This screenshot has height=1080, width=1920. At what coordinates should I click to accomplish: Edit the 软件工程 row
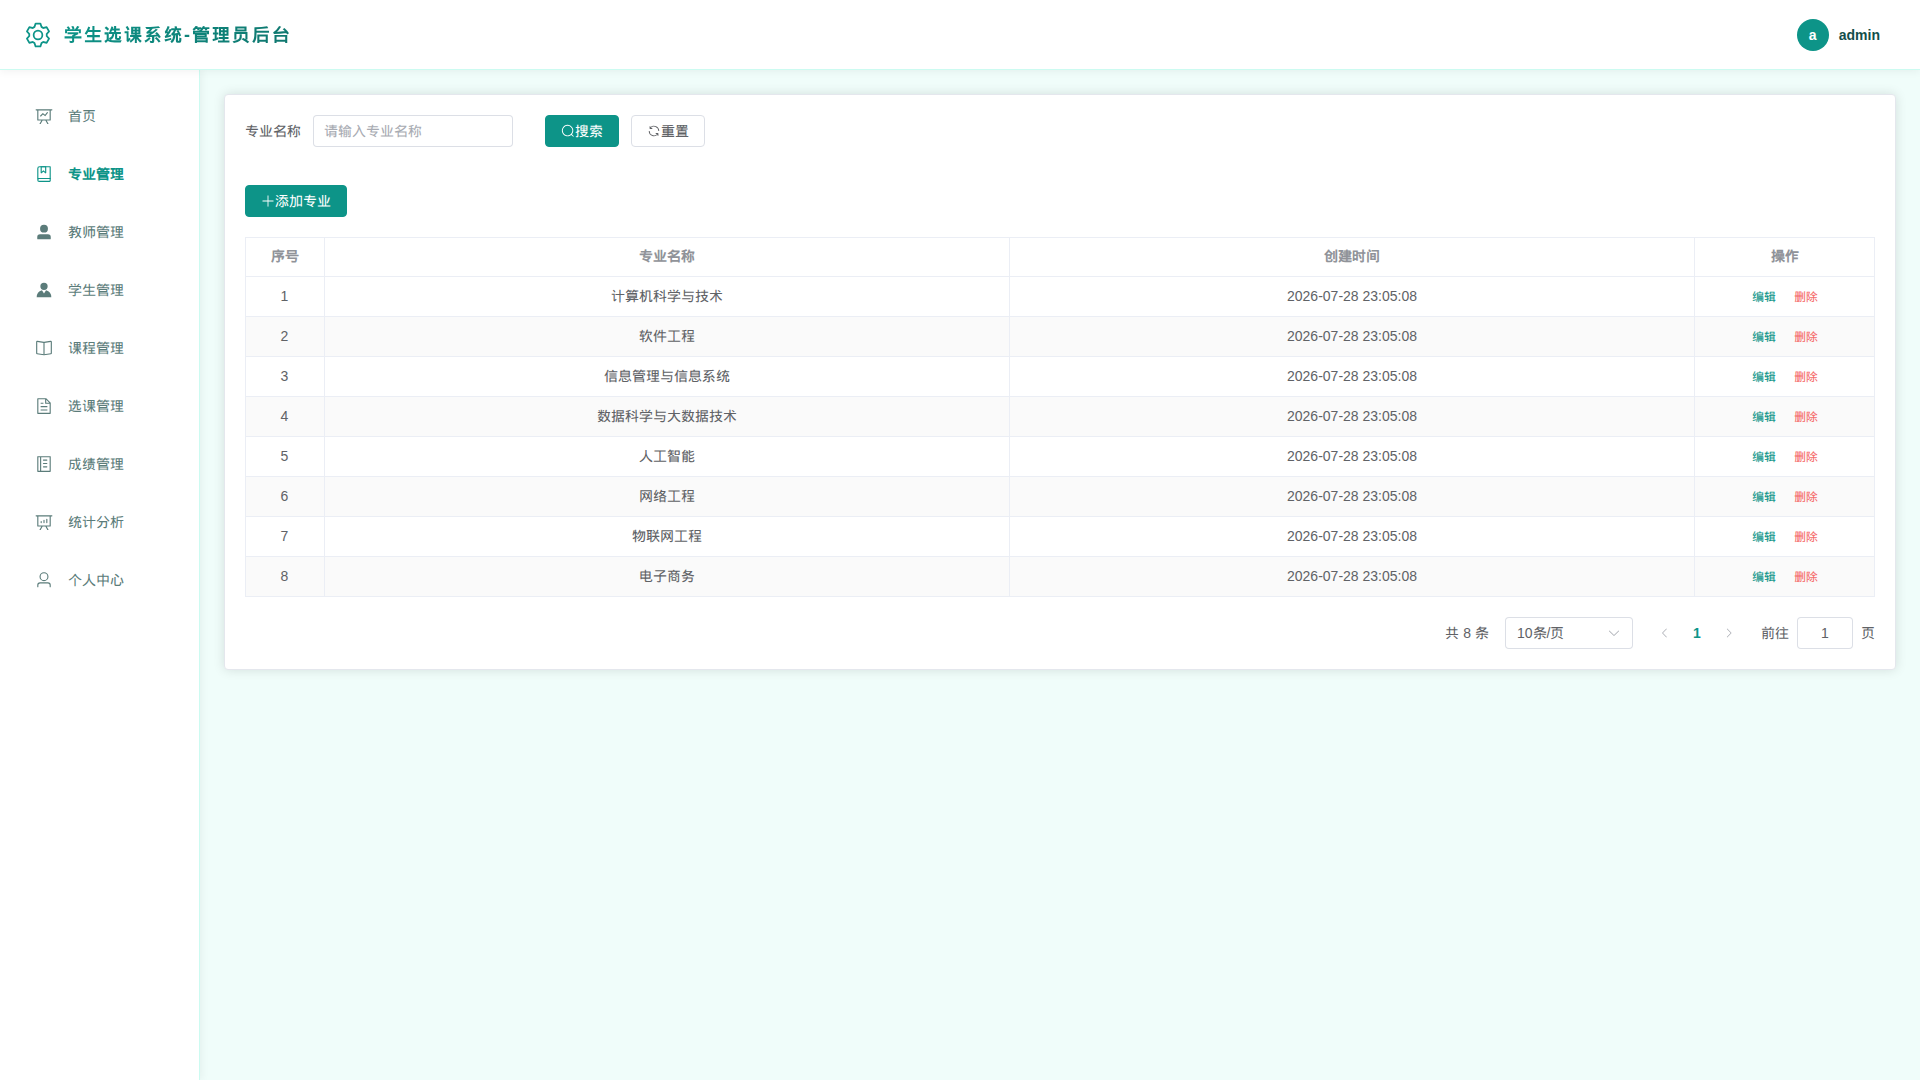pos(1764,337)
